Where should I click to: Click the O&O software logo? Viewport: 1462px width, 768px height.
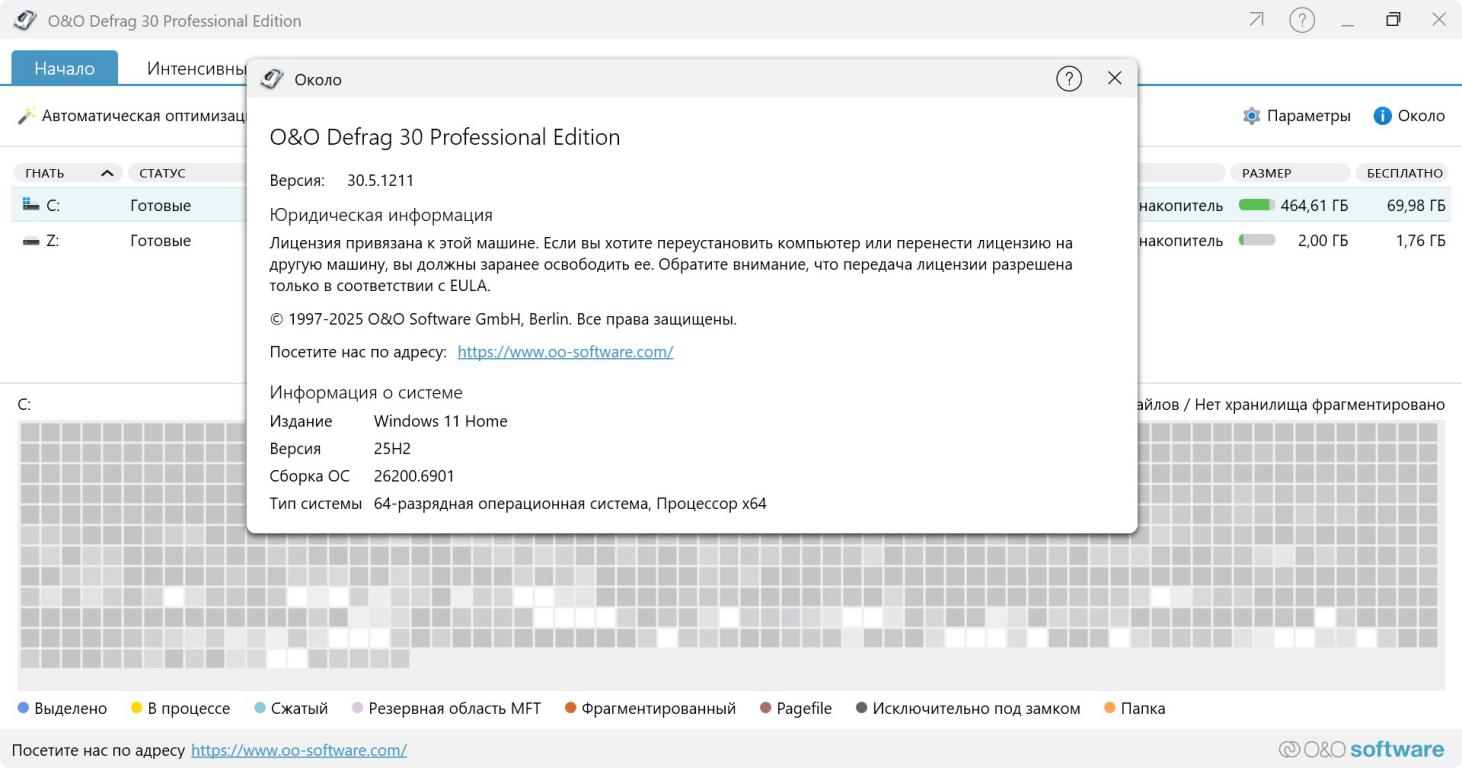pos(1361,750)
